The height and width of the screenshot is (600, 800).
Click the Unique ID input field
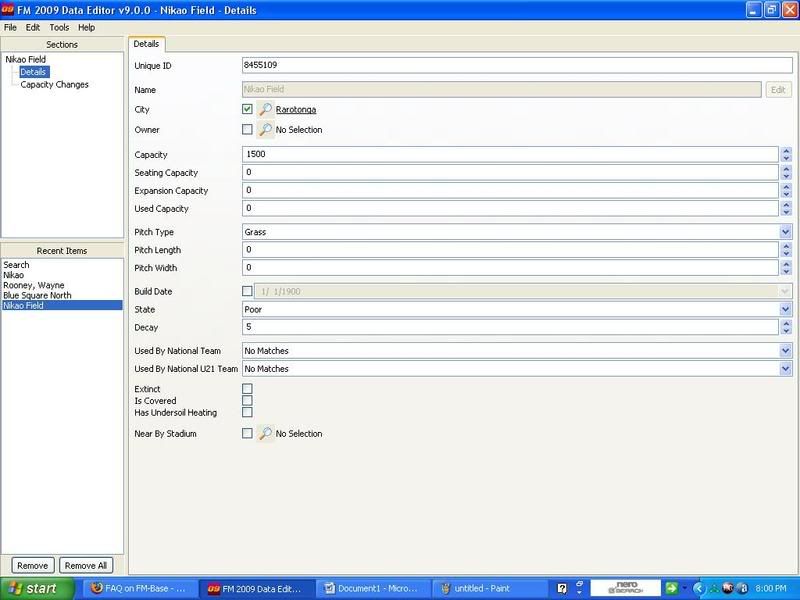point(517,65)
